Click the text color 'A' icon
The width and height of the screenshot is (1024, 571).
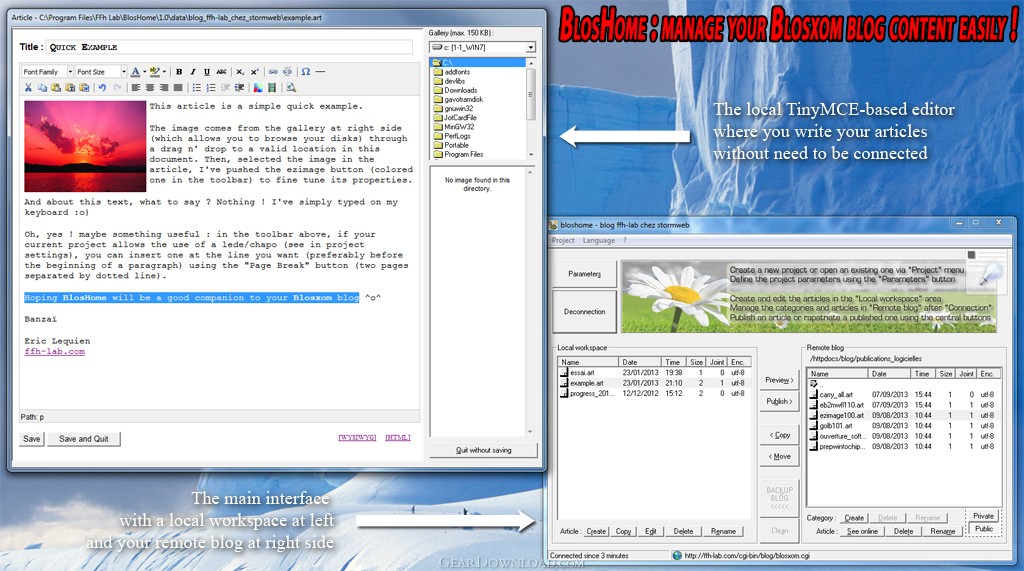[135, 72]
